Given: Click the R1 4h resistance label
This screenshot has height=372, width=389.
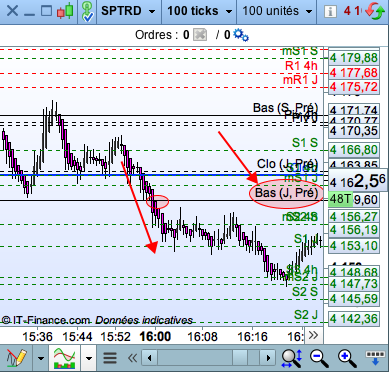Looking at the screenshot, I should click(301, 66).
